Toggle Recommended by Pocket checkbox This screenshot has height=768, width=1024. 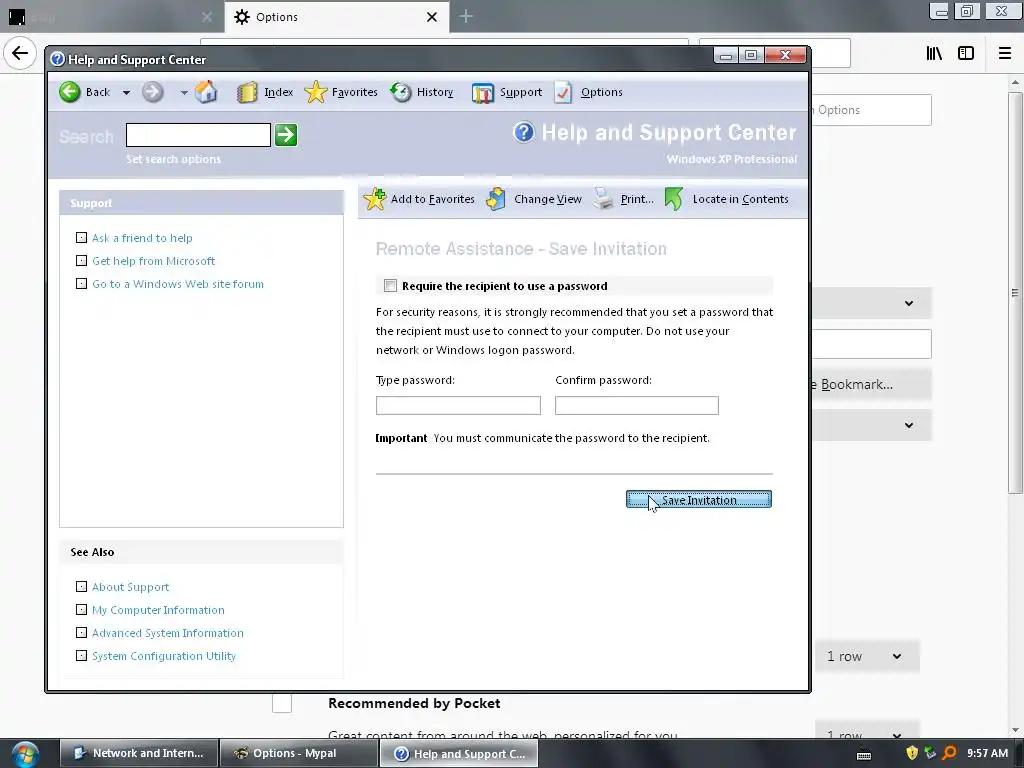coord(281,703)
